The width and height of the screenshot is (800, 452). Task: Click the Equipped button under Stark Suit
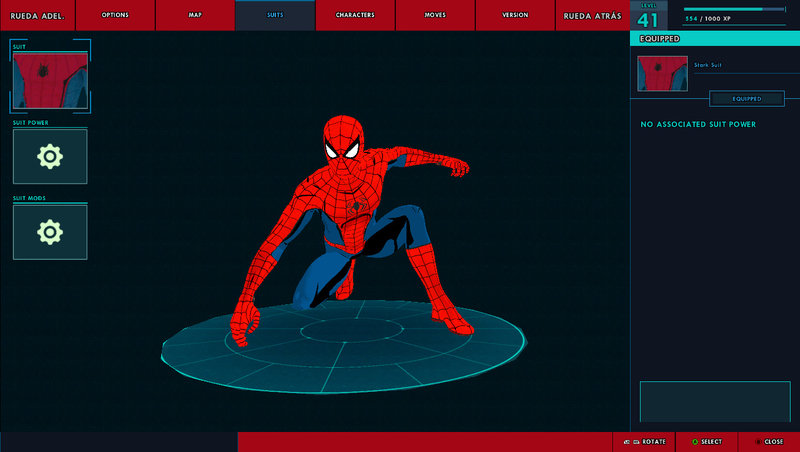pos(747,98)
